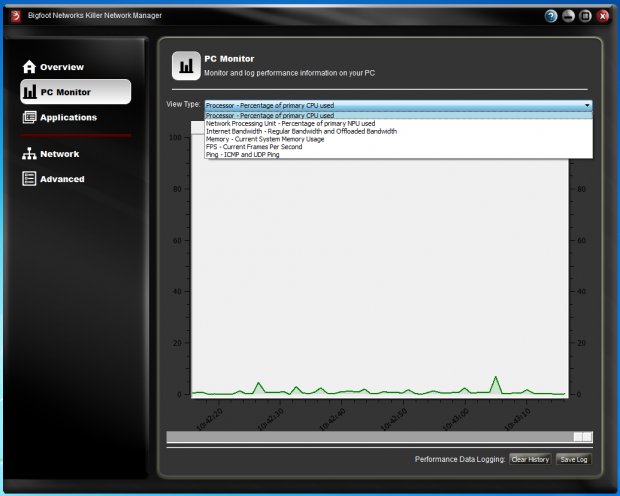This screenshot has height=496, width=620.
Task: Choose Ping - ICMP and UDP Ping
Action: (x=243, y=155)
